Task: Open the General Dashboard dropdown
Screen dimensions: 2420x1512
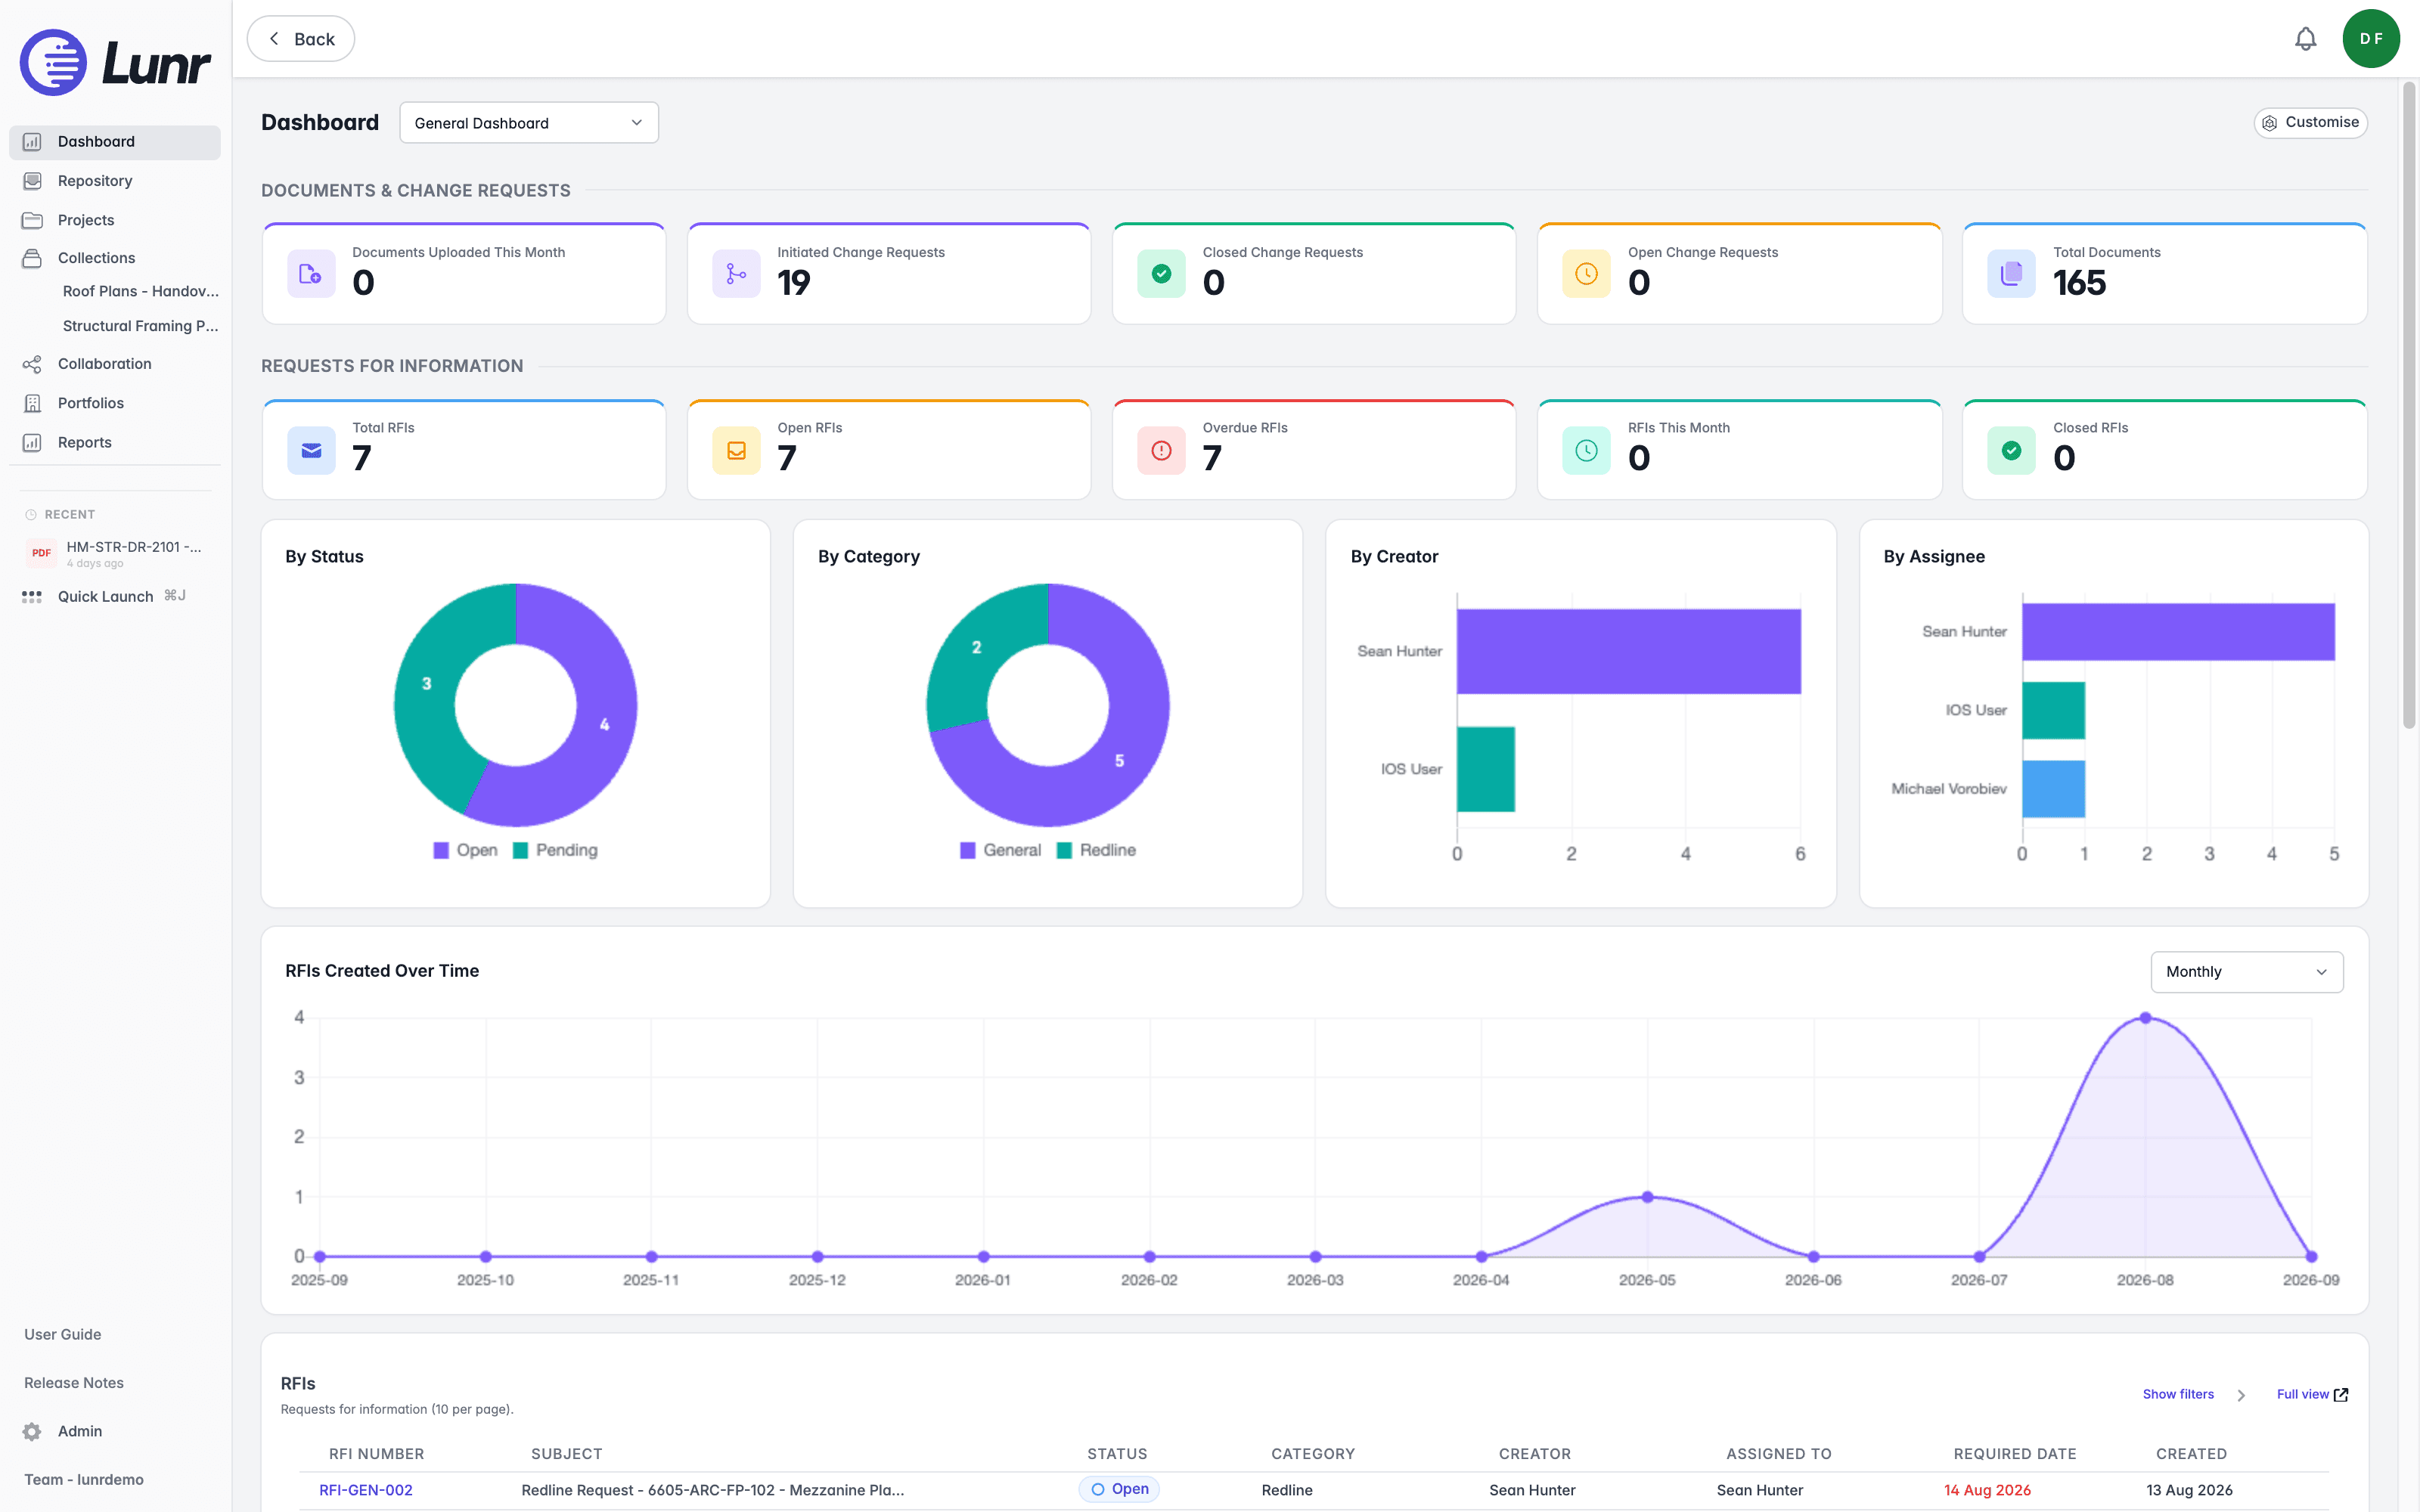Action: coord(529,123)
